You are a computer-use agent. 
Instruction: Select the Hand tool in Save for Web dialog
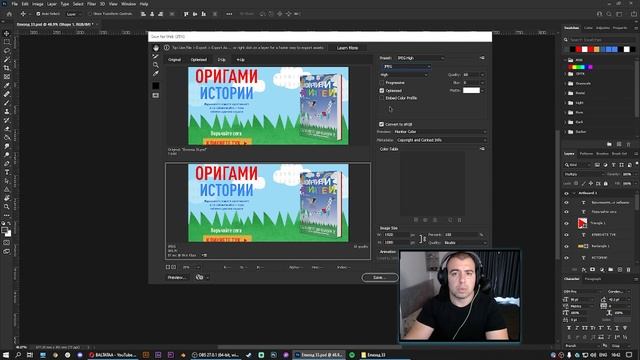(156, 48)
